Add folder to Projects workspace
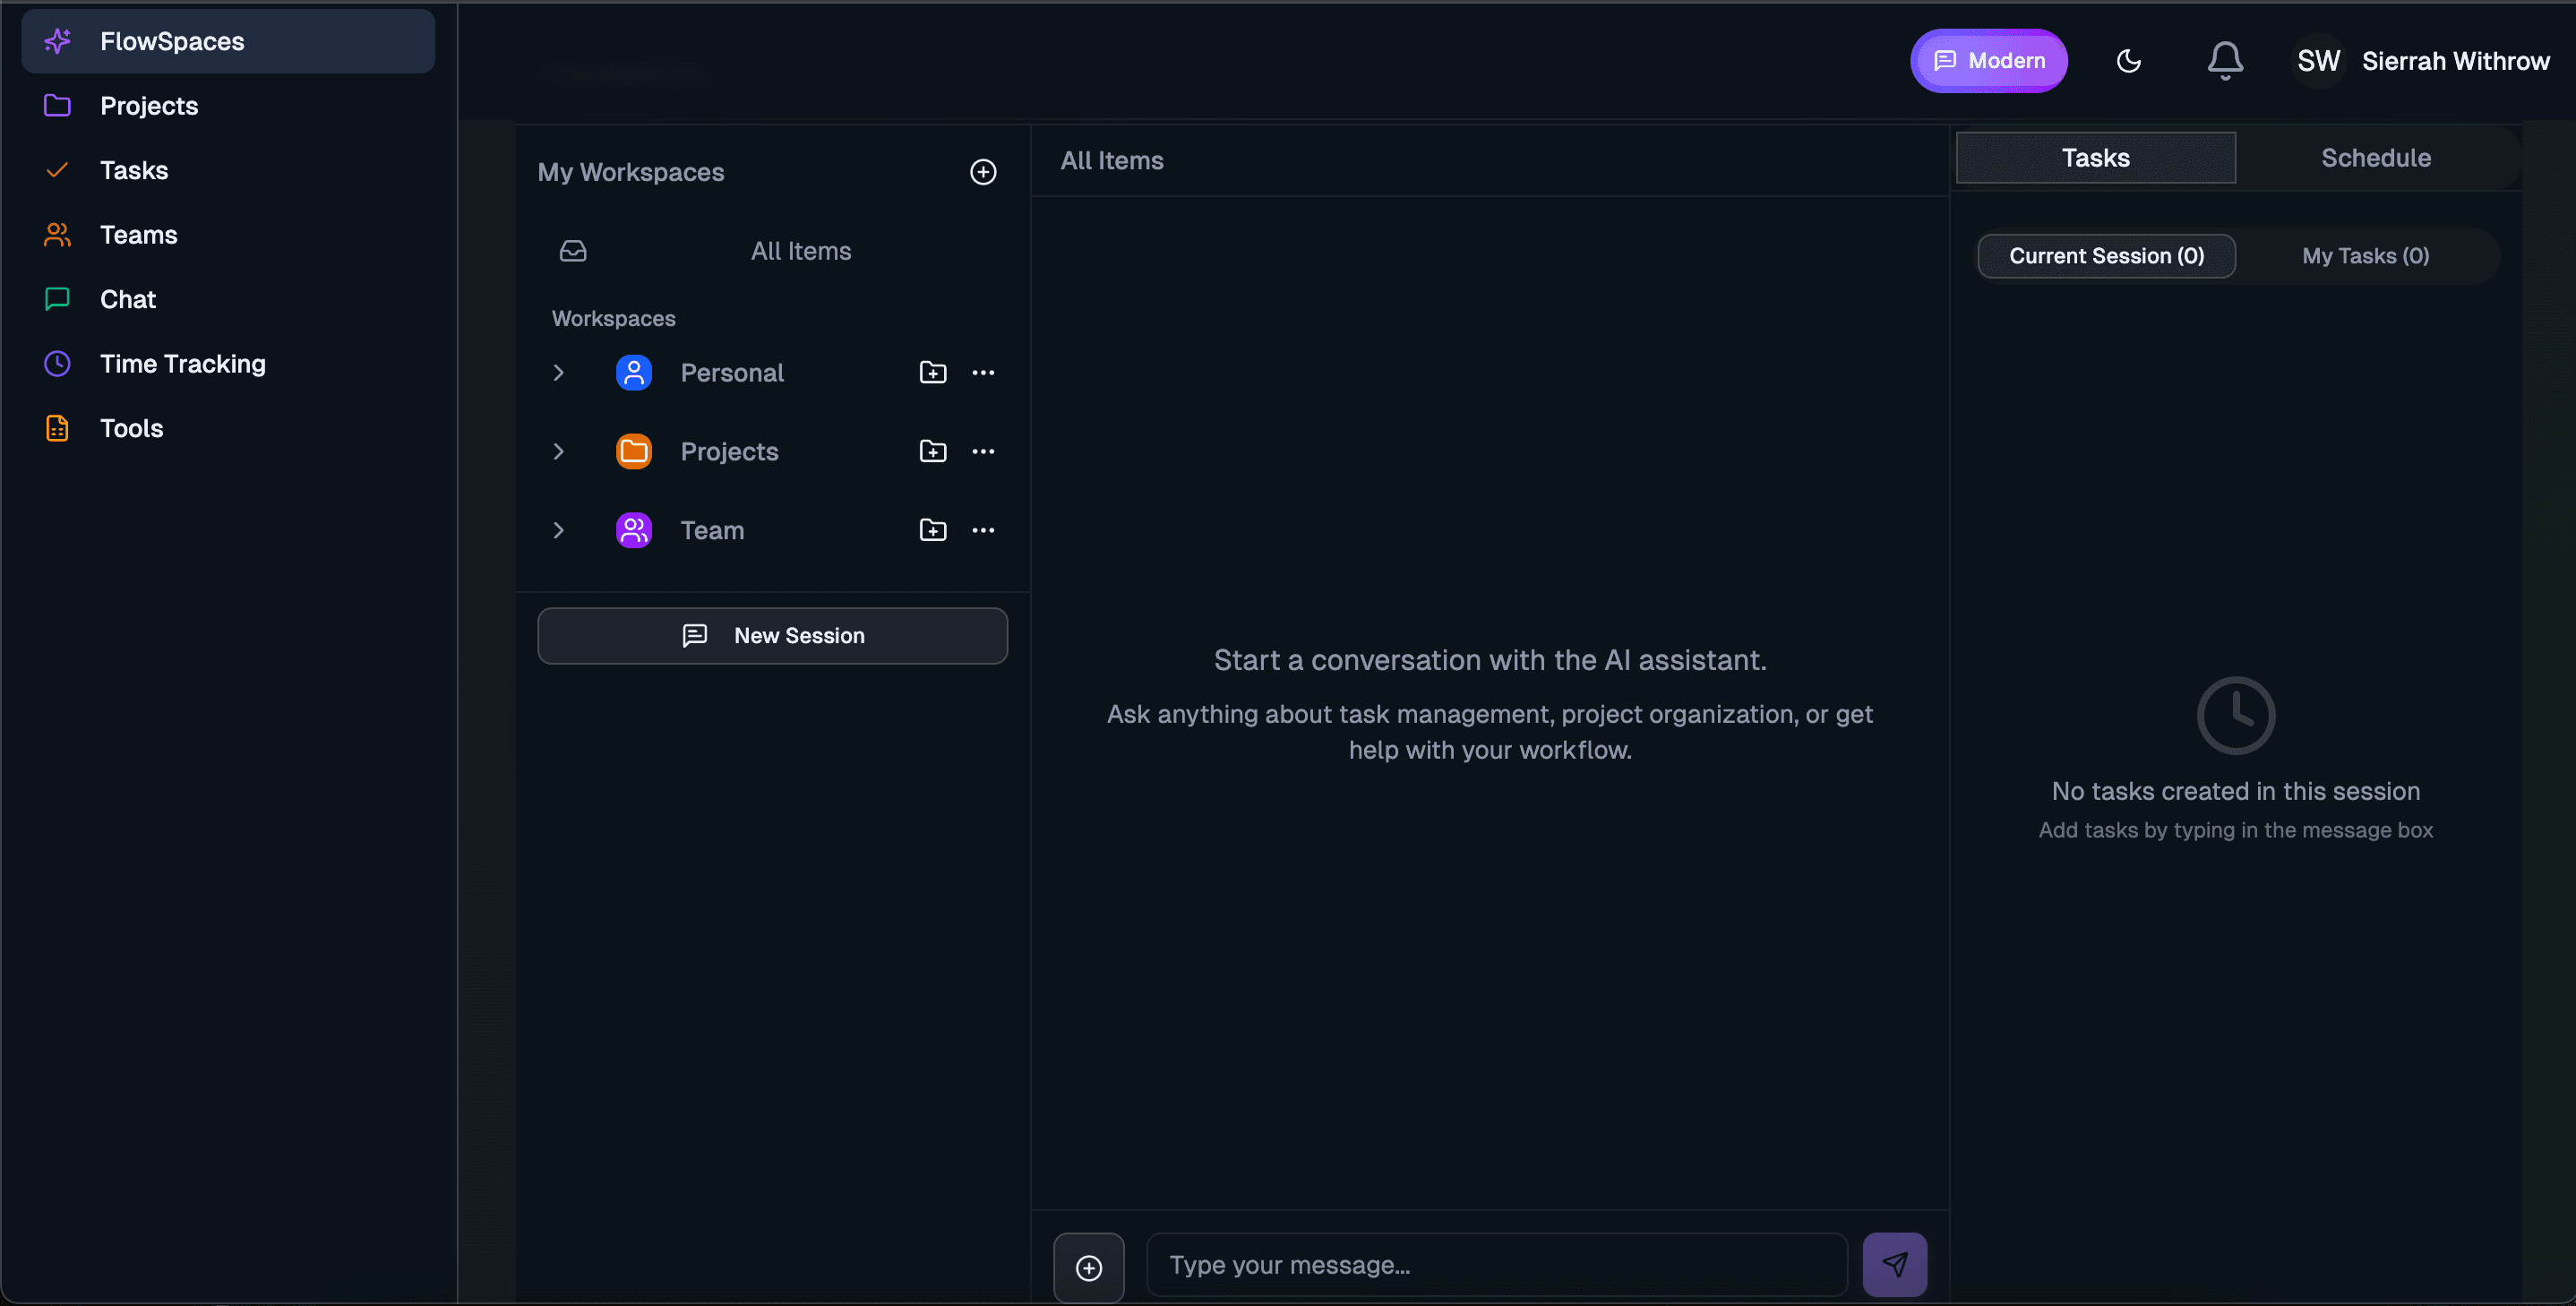2576x1306 pixels. (x=932, y=451)
